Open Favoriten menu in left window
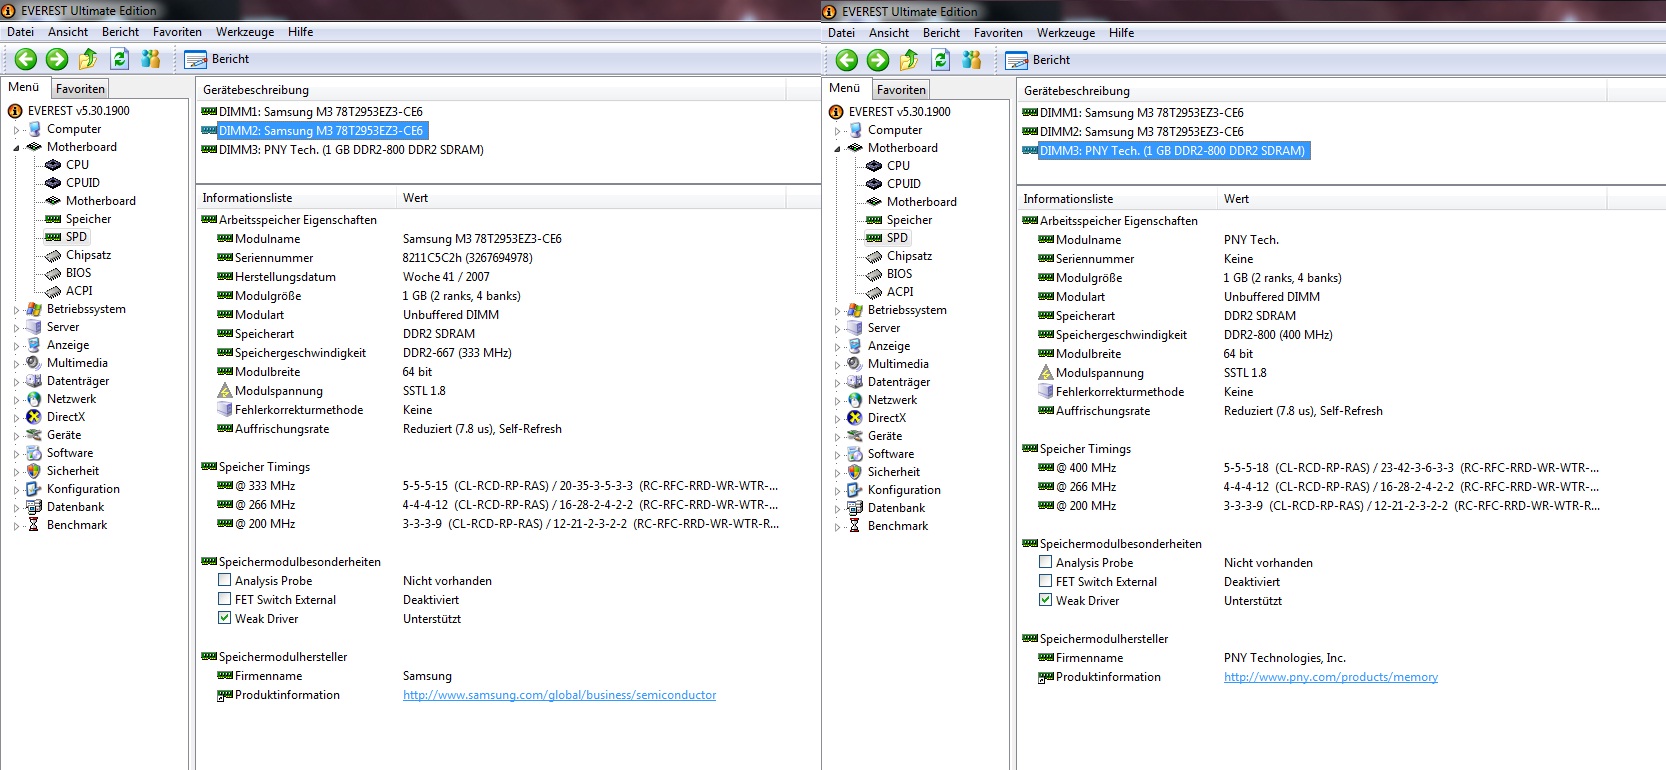This screenshot has width=1666, height=770. pyautogui.click(x=177, y=32)
